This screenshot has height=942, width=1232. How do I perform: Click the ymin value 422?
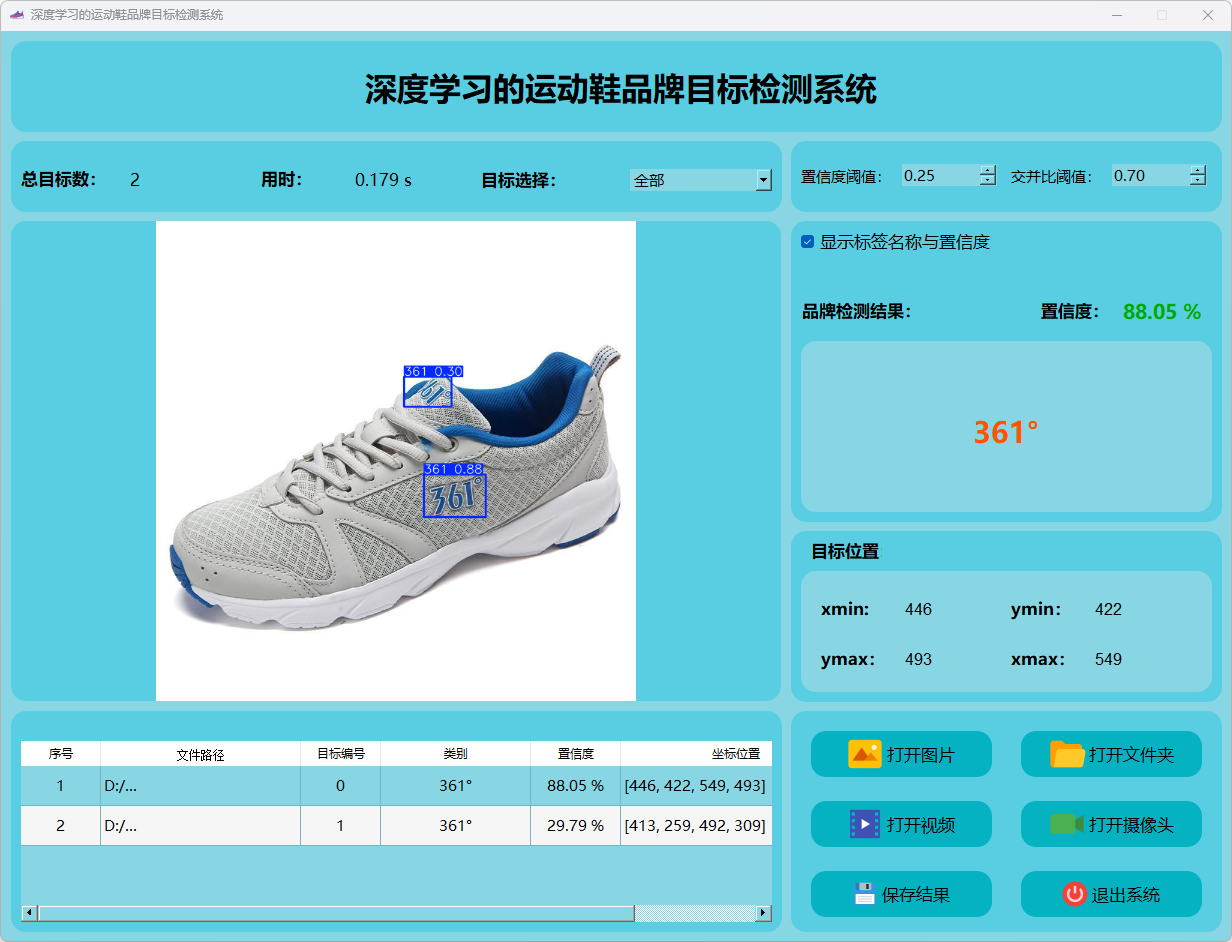coord(1108,609)
